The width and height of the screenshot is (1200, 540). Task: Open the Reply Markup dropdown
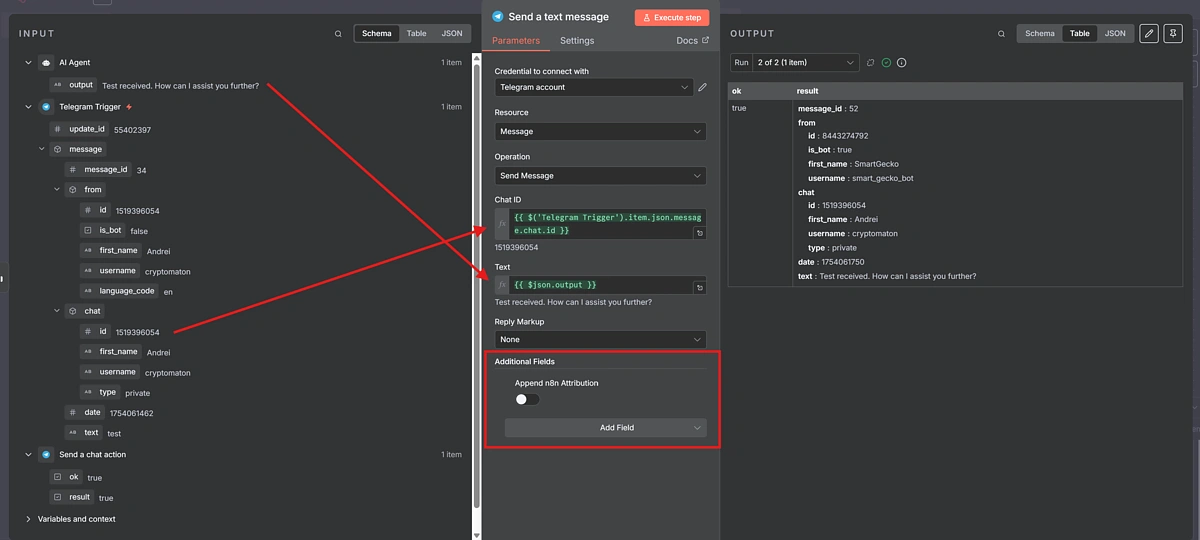599,339
